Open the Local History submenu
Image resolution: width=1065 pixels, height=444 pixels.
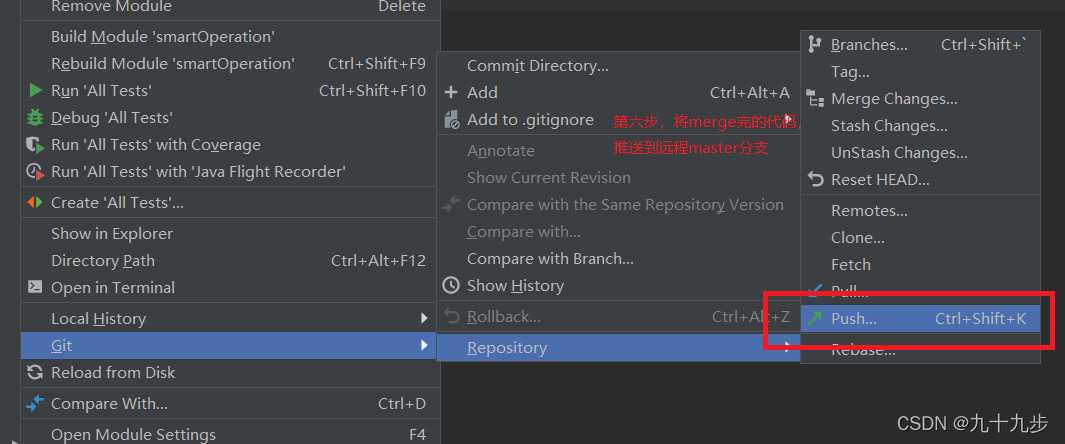[x=230, y=318]
